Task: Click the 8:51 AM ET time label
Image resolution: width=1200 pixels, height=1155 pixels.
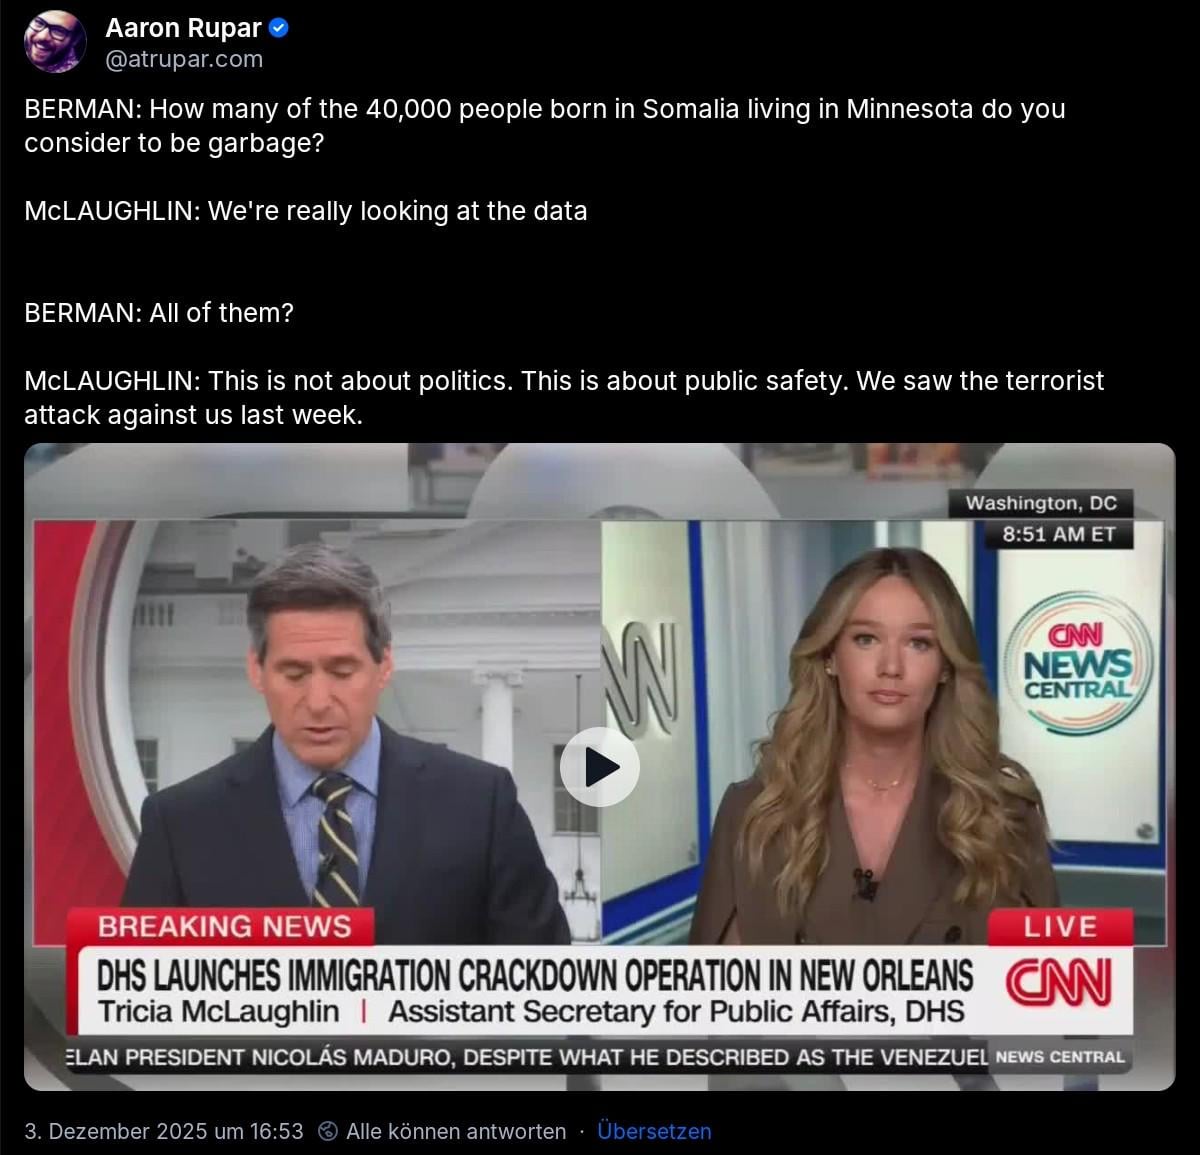Action: [x=1059, y=534]
